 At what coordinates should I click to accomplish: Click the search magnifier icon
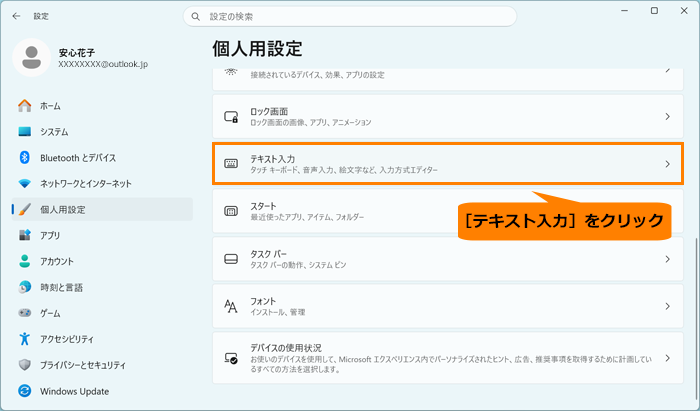(196, 17)
